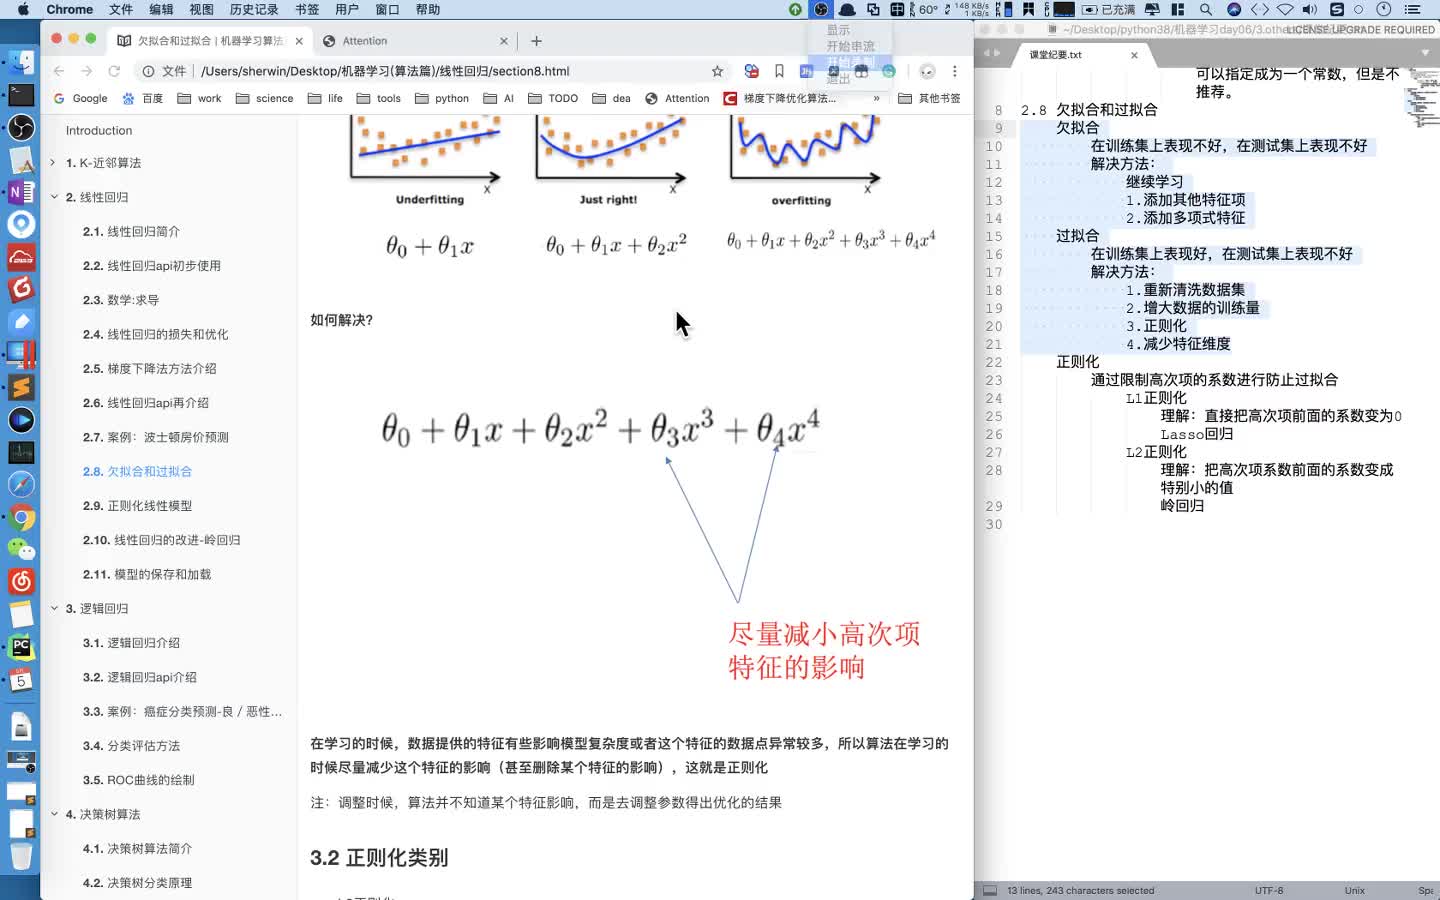
Task: Click the Chrome profile avatar icon
Action: coord(927,71)
